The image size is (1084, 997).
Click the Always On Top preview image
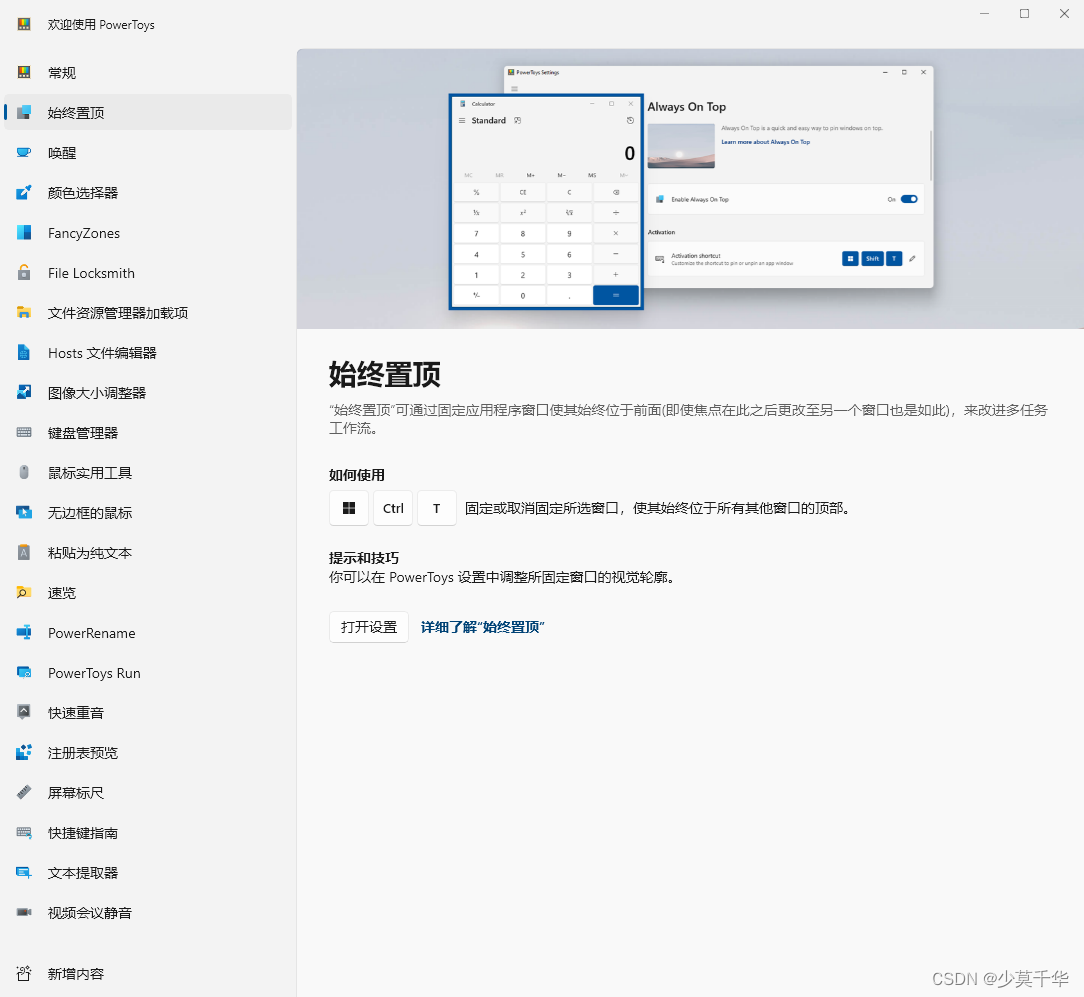coord(690,188)
